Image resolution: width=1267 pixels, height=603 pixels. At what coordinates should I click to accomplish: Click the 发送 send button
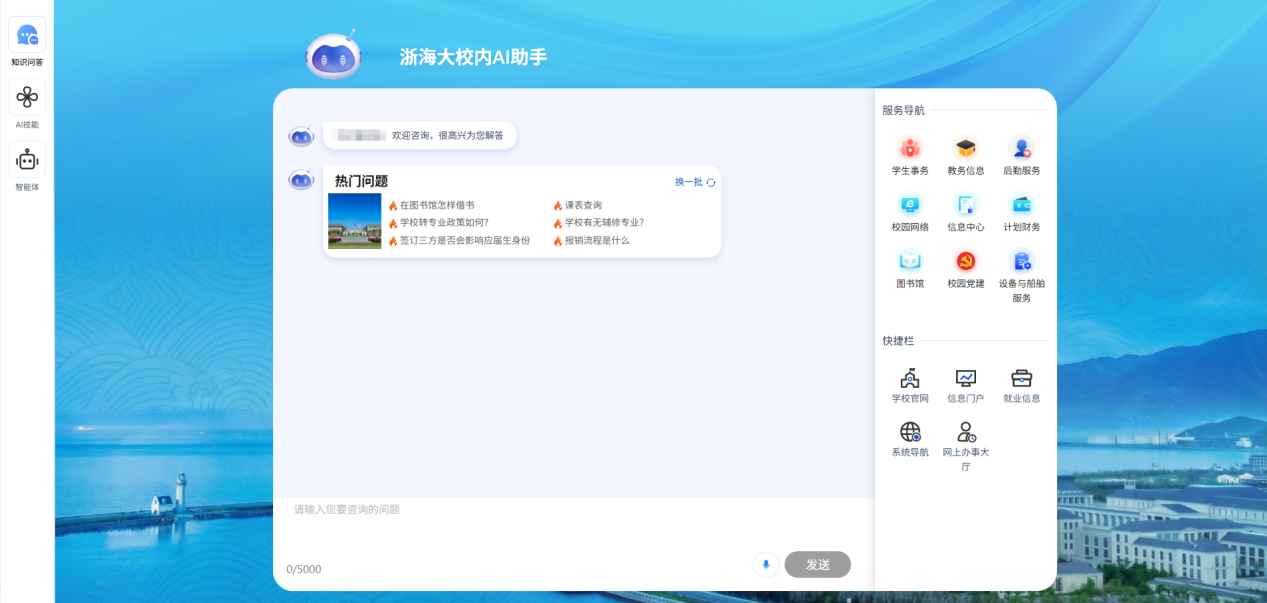pos(818,564)
